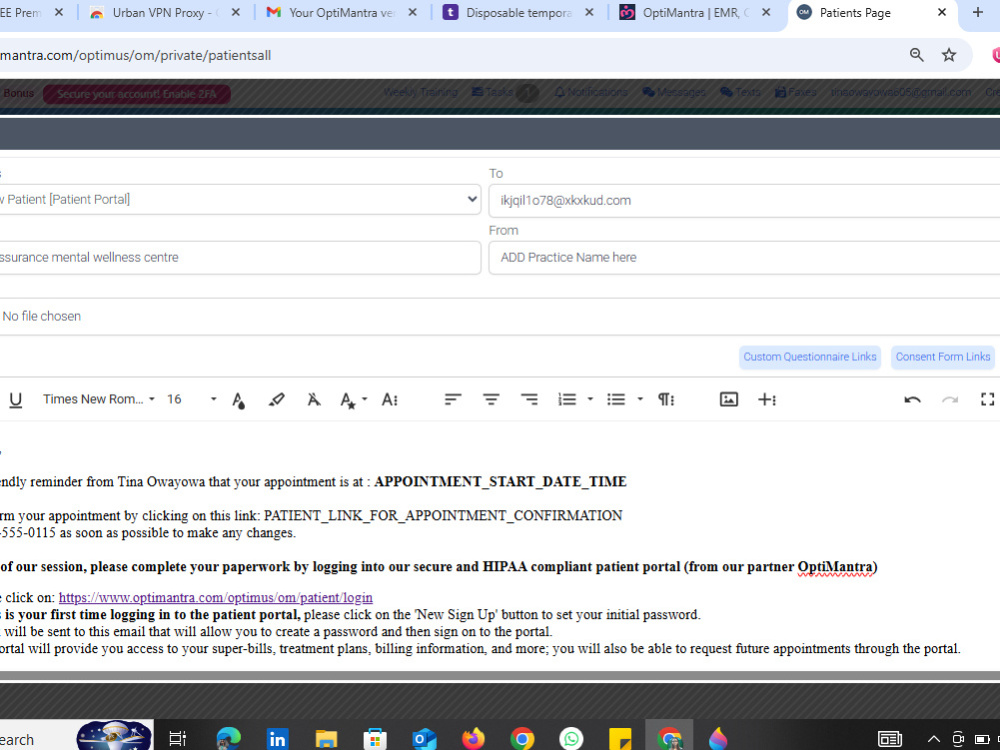Open Outlook from the taskbar
Screen dimensions: 1000x750
tap(424, 739)
